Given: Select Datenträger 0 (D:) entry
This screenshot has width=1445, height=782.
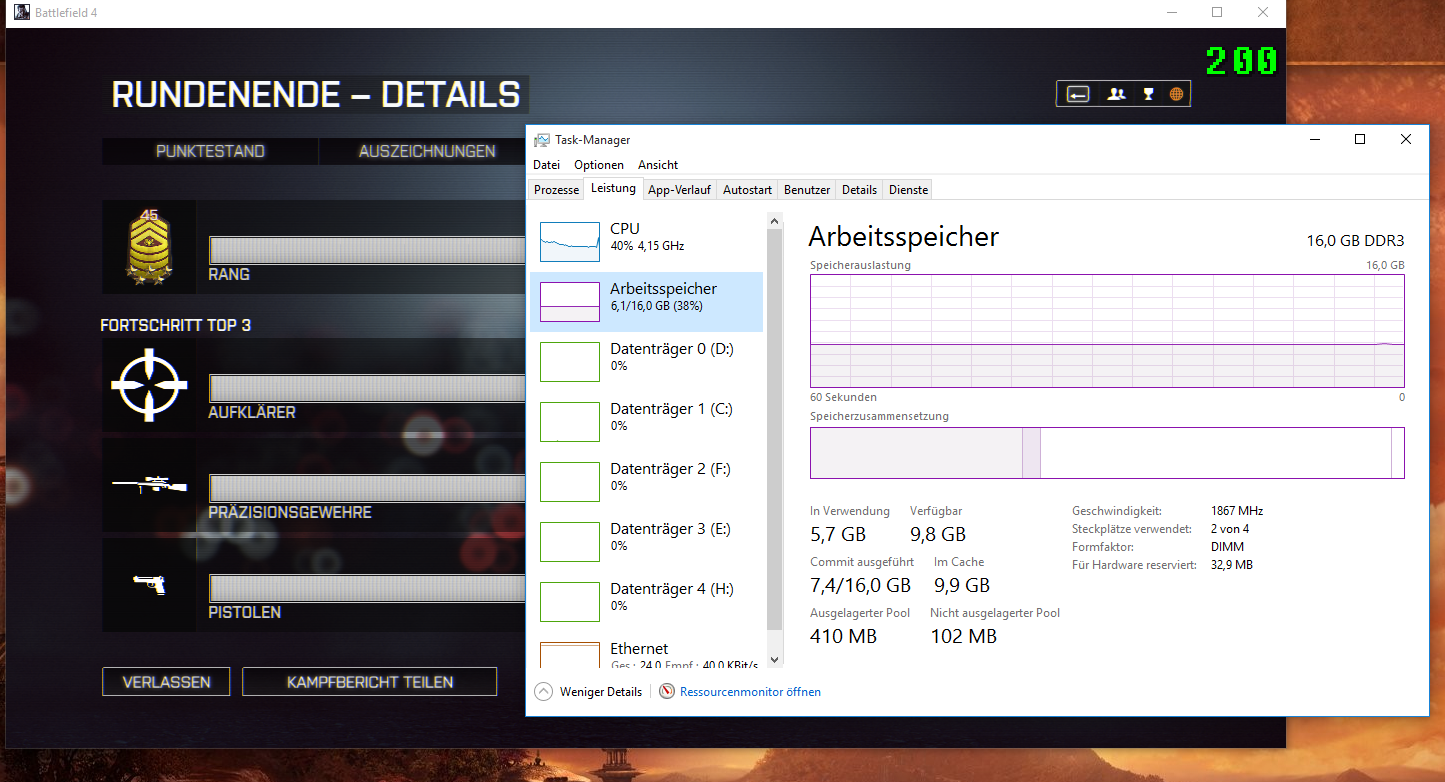Looking at the screenshot, I should (646, 362).
